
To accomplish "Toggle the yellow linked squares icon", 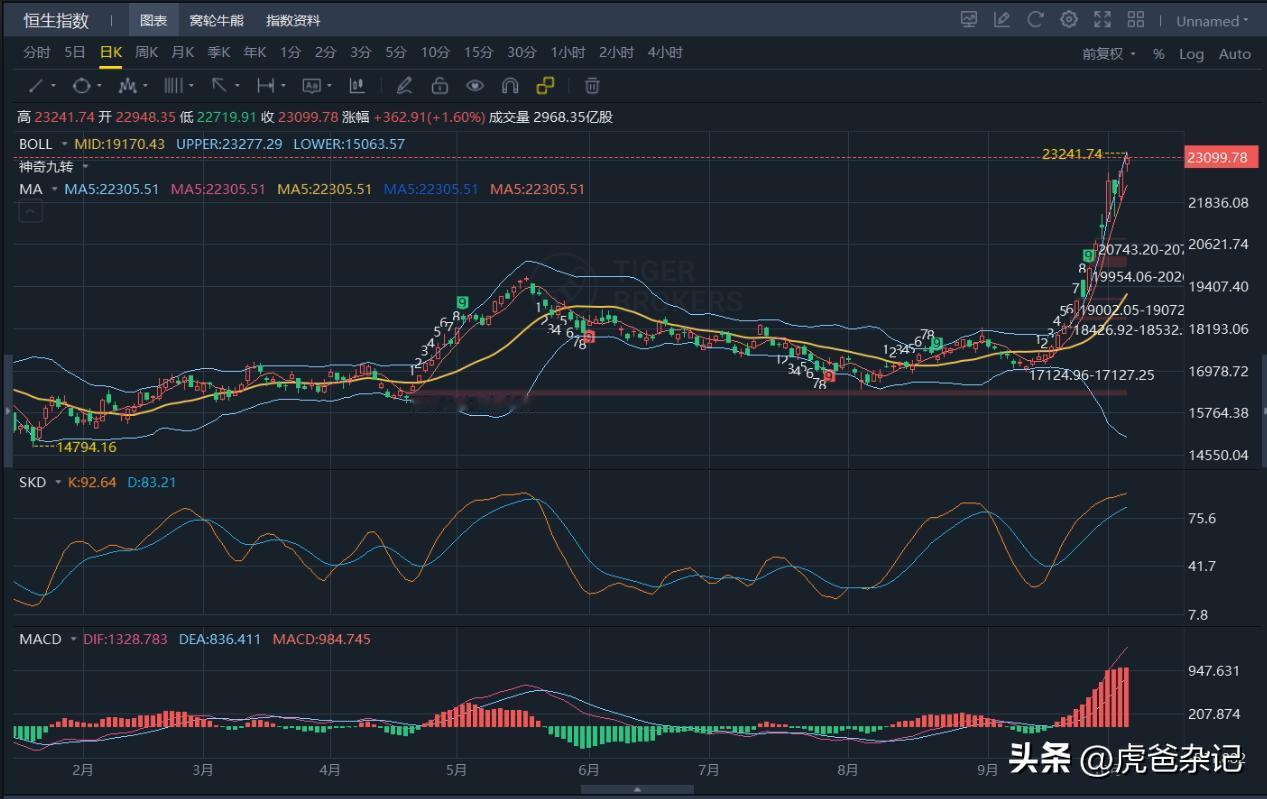I will tap(545, 86).
